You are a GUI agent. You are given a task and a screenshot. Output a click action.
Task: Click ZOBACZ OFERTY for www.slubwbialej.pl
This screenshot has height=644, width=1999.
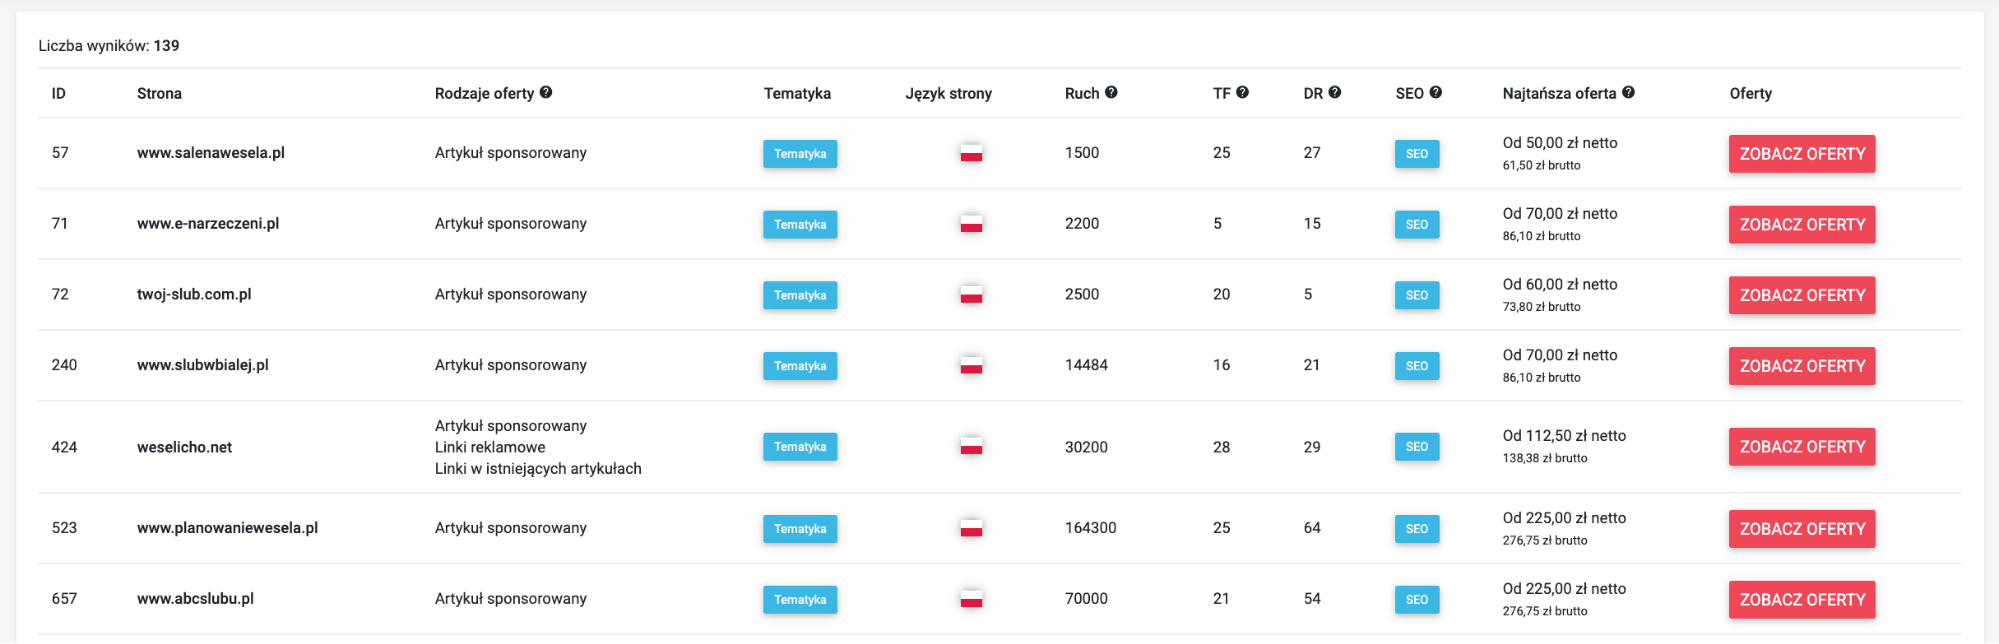point(1802,366)
